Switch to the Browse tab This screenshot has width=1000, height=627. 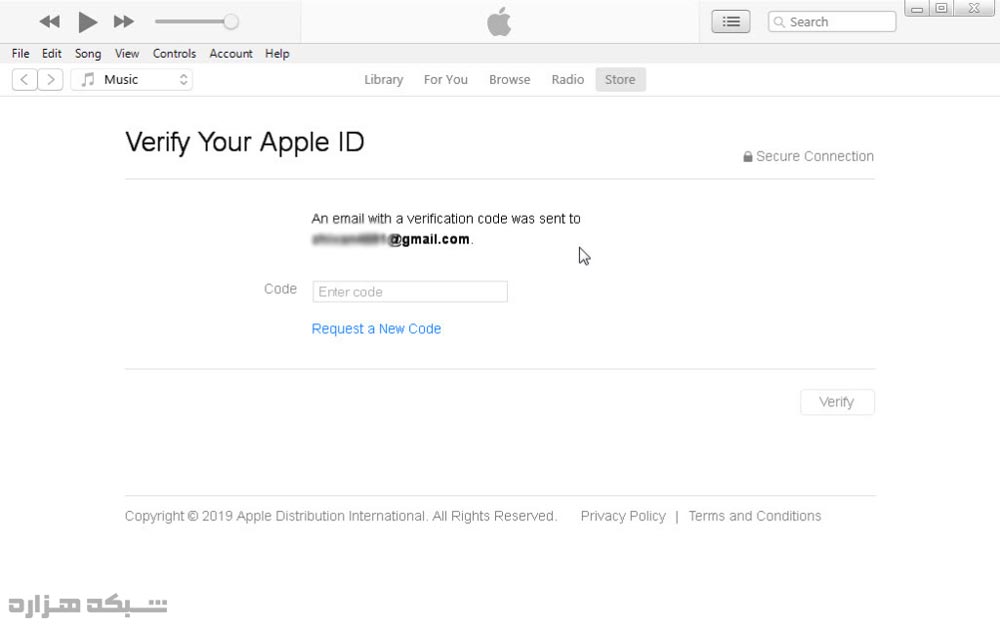(510, 80)
